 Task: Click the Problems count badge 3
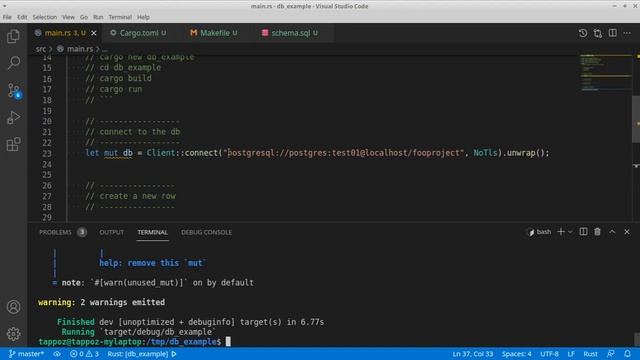click(x=82, y=232)
